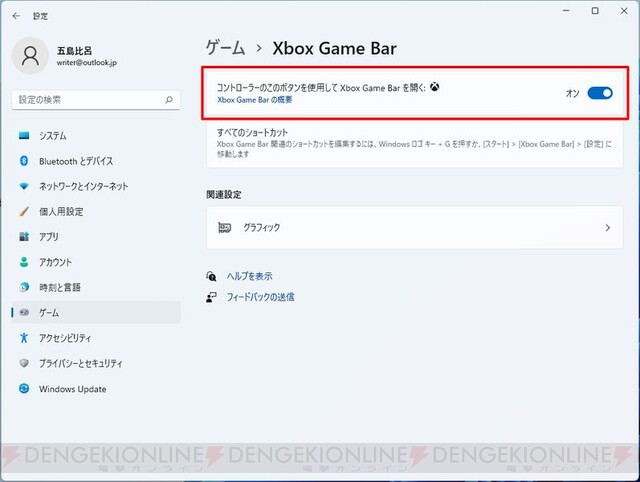This screenshot has height=482, width=640.
Task: Click the network Wi-Fi icon
Action: [x=24, y=186]
